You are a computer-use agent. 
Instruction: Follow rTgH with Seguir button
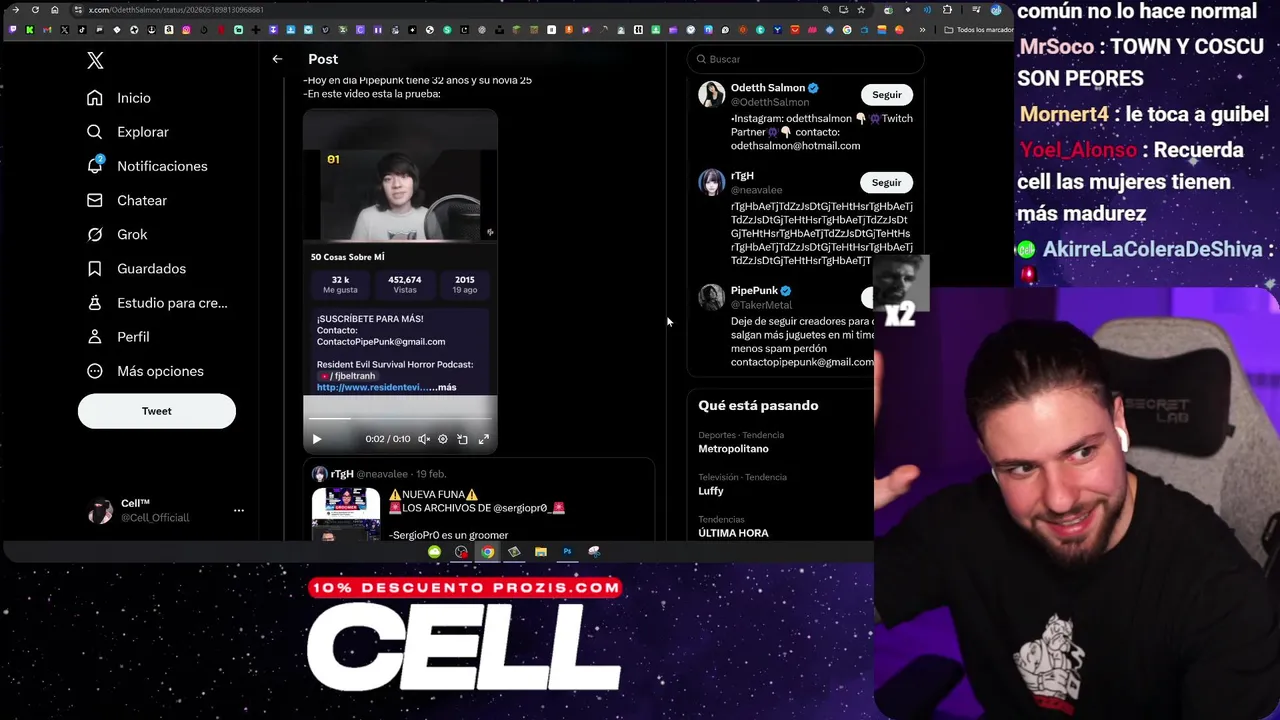[886, 183]
